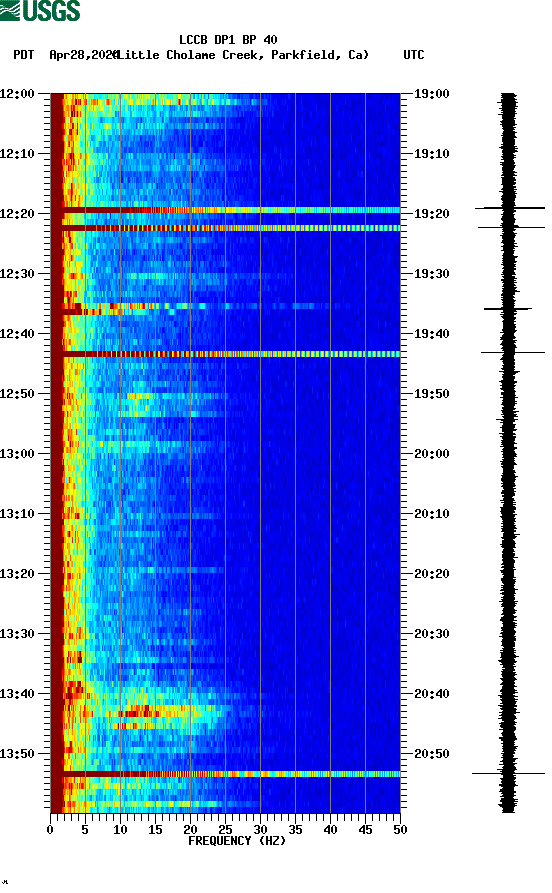Screen dimensions: 552x893
Task: Click the 40 Hz frequency axis label
Action: coord(330,830)
